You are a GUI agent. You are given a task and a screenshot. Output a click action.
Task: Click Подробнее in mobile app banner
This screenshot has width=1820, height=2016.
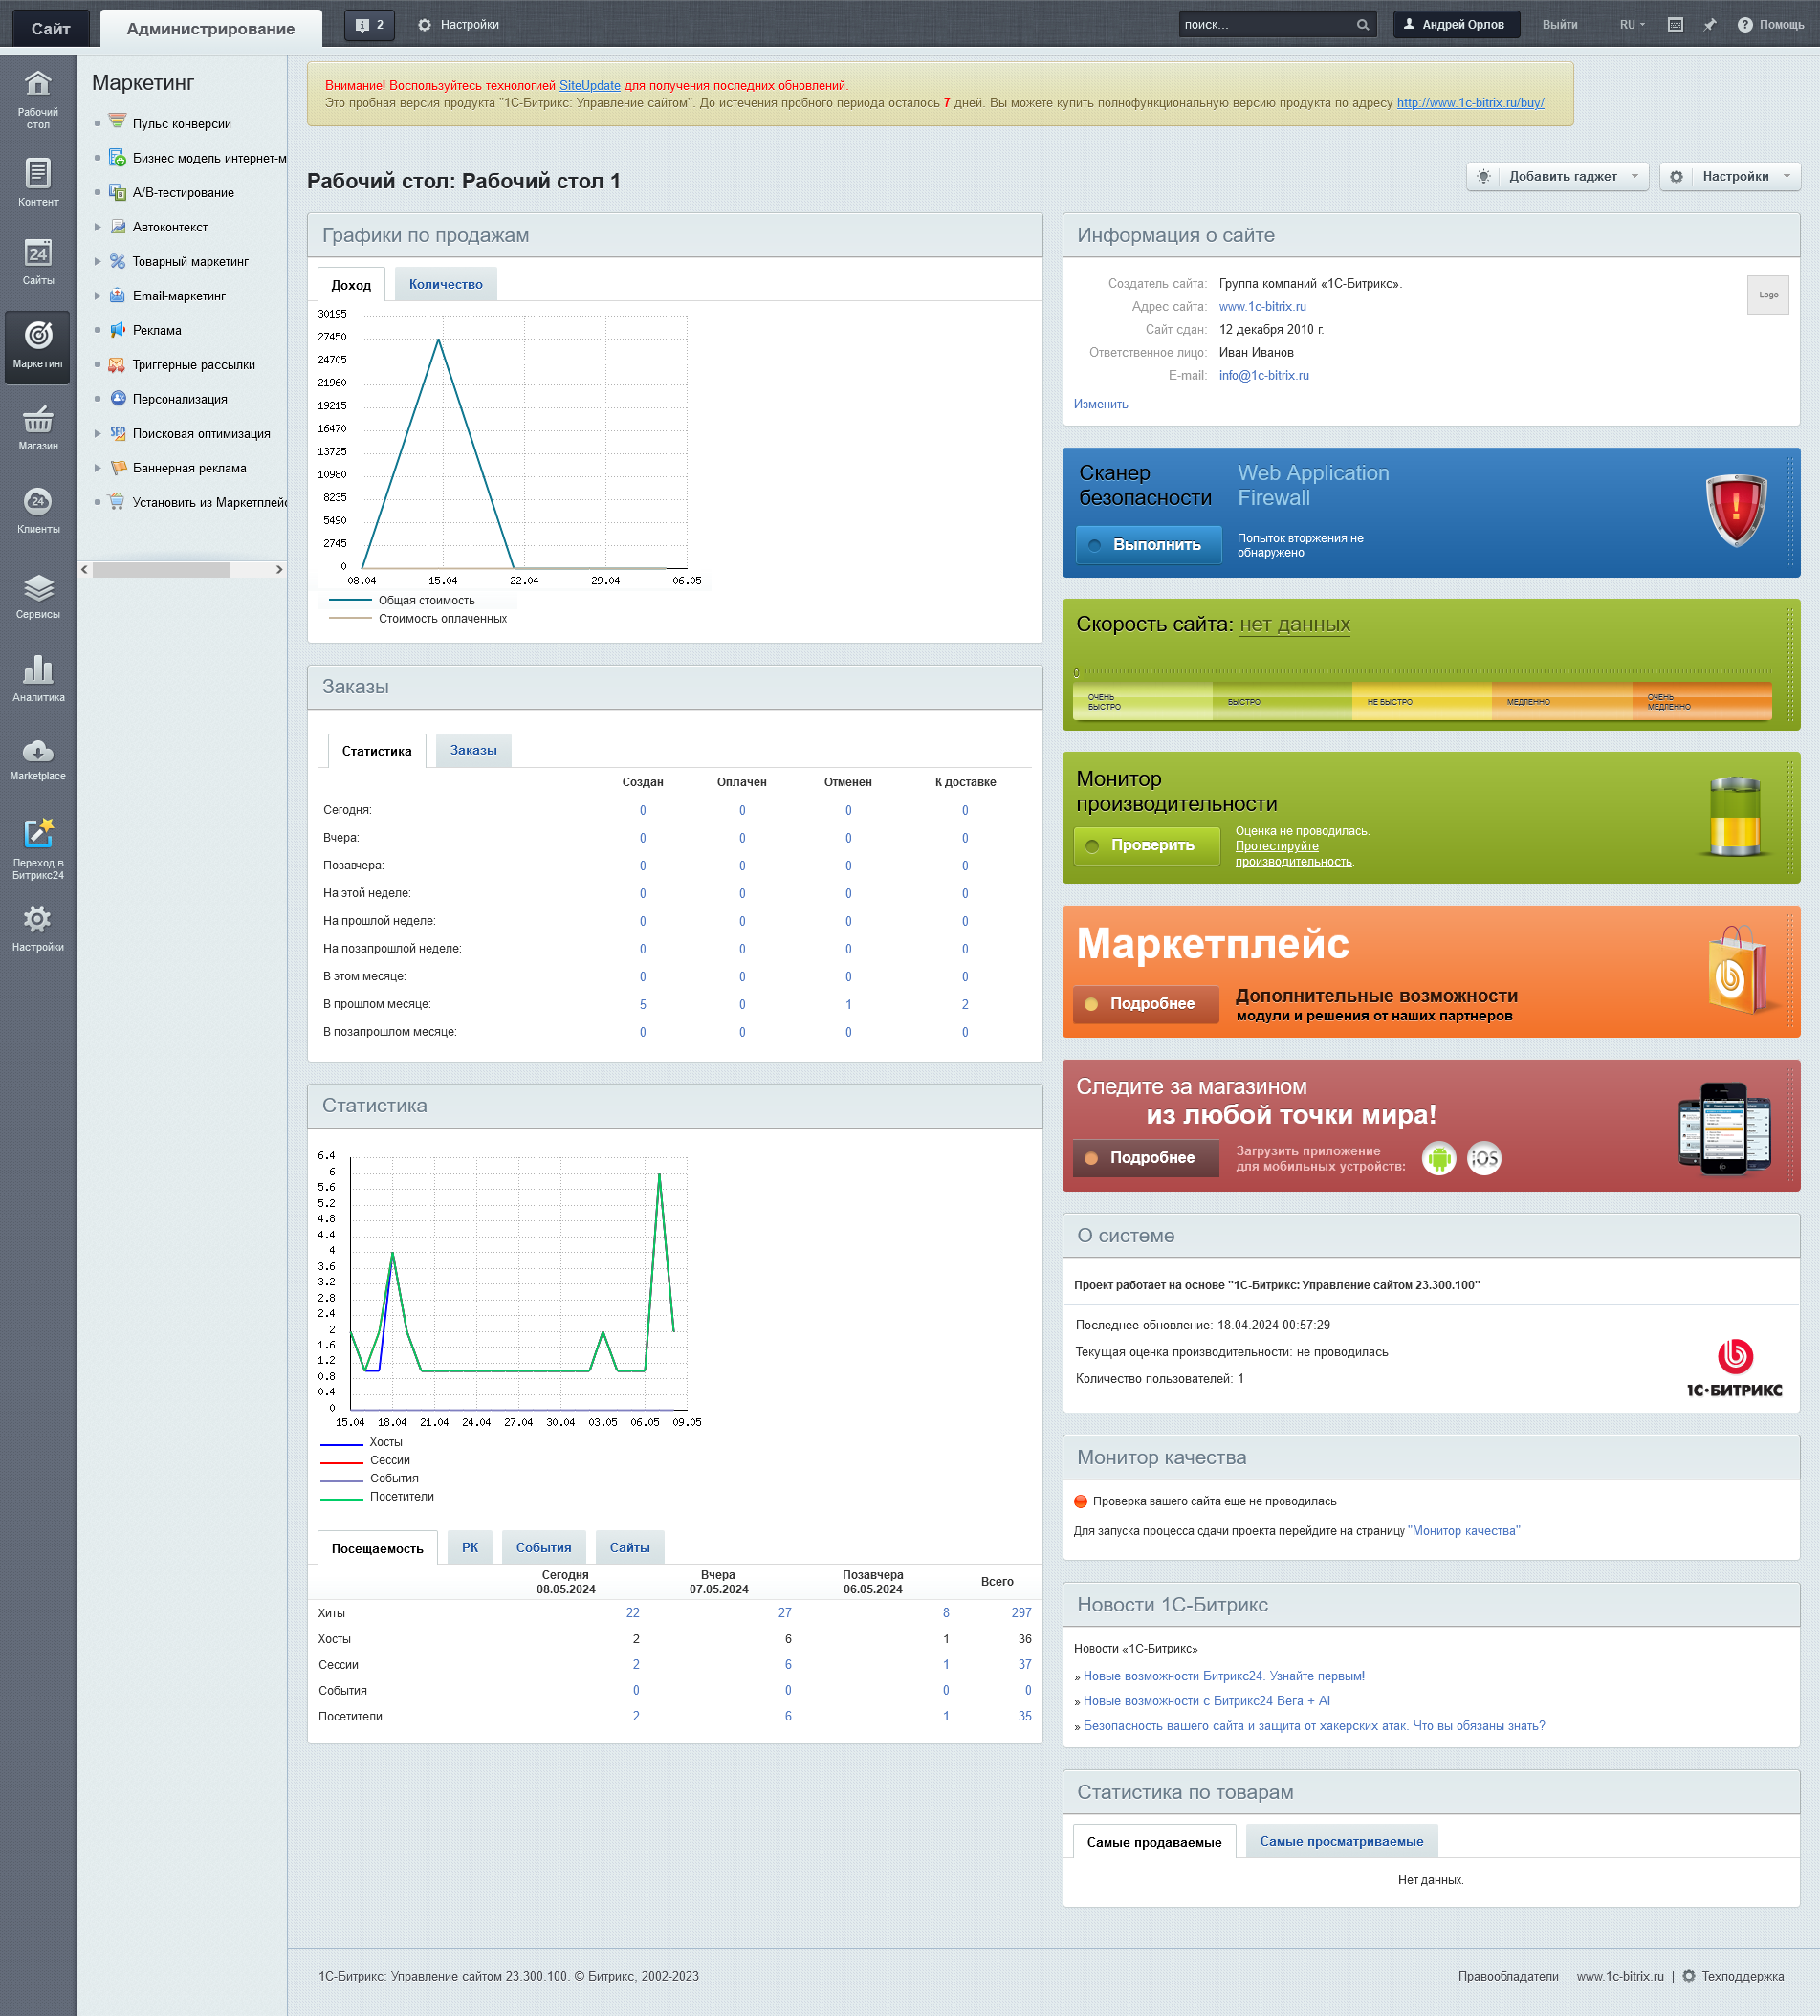coord(1146,1158)
